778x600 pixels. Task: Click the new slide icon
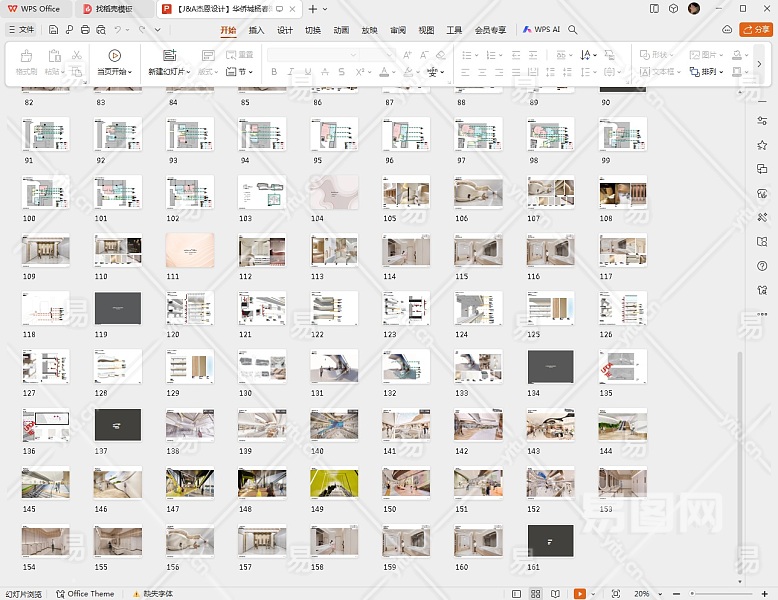(x=169, y=56)
